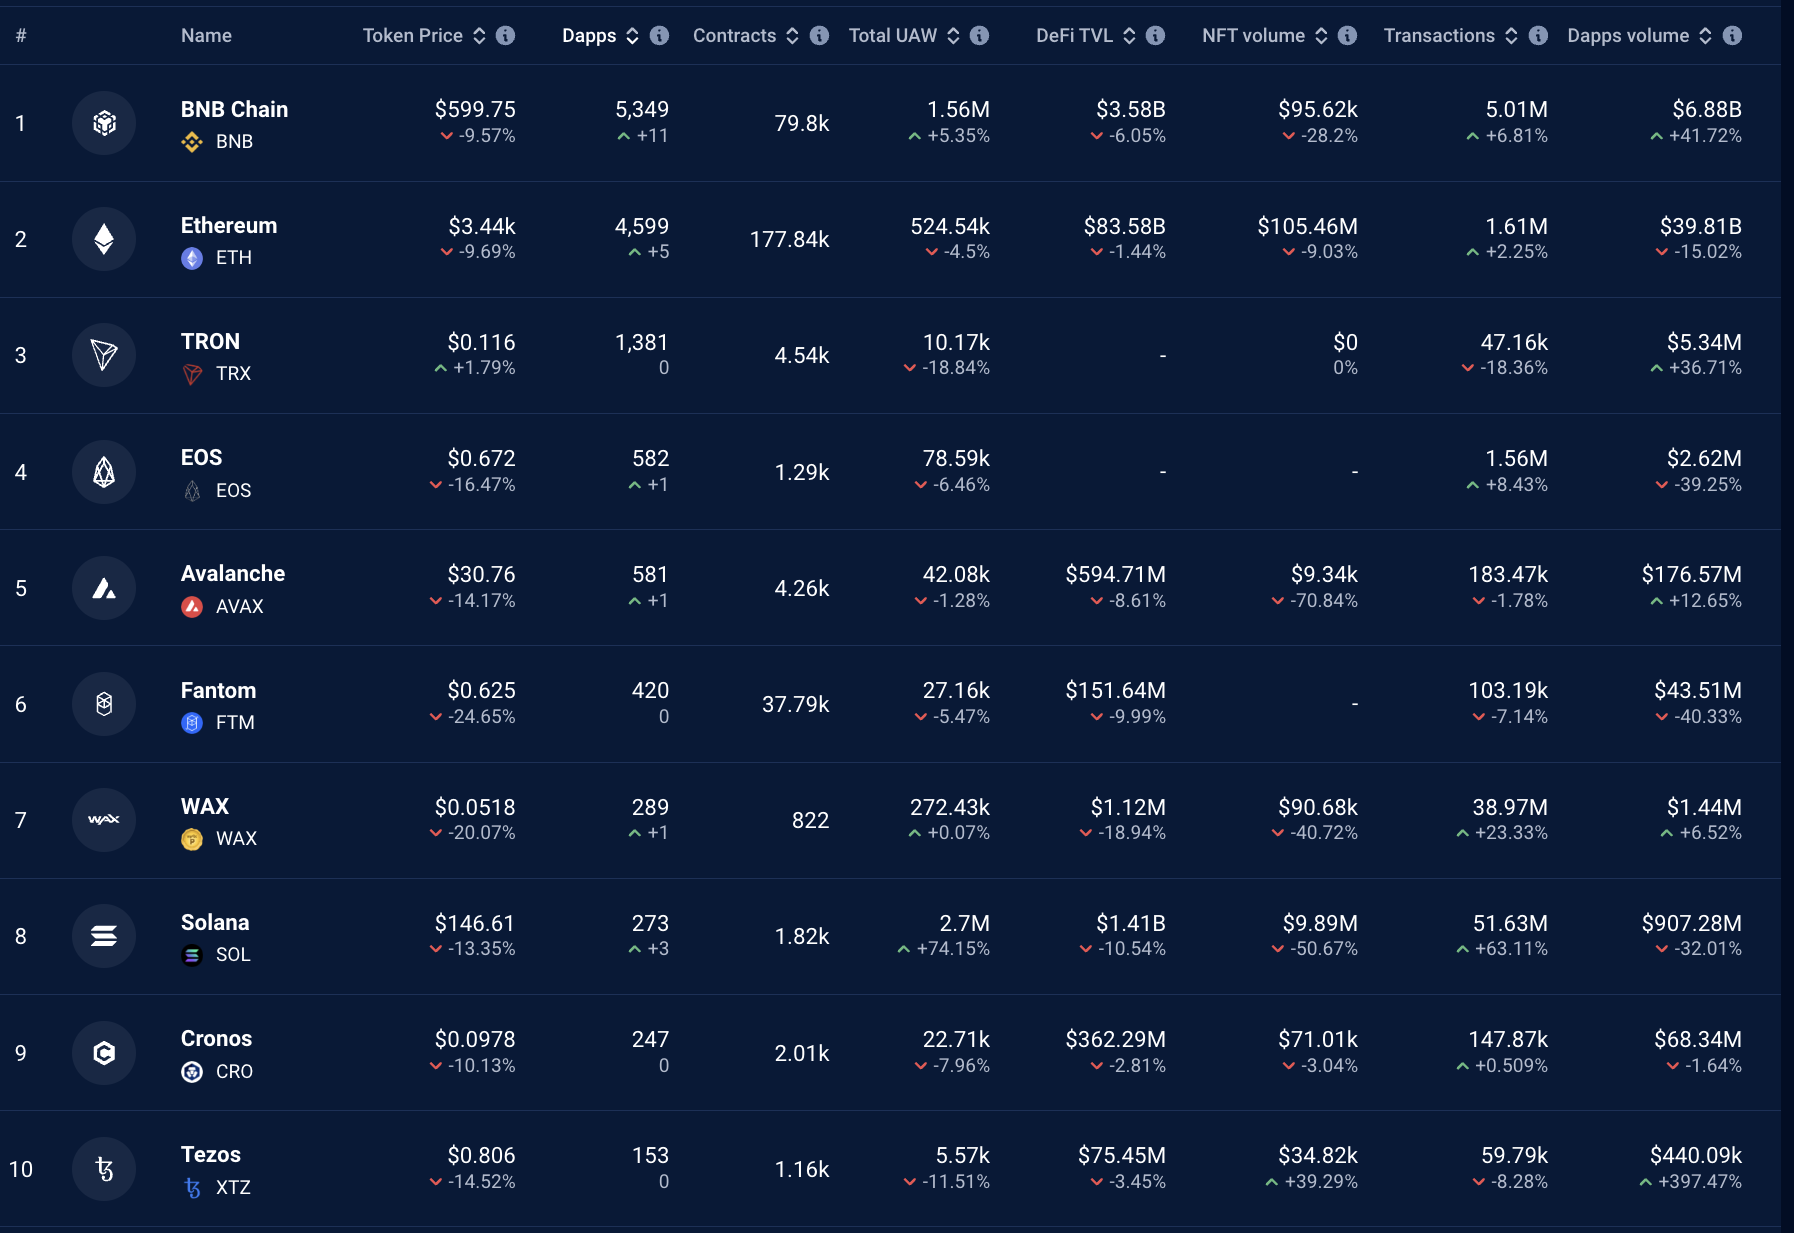
Task: Open the Fantom chain name link
Action: (x=218, y=690)
